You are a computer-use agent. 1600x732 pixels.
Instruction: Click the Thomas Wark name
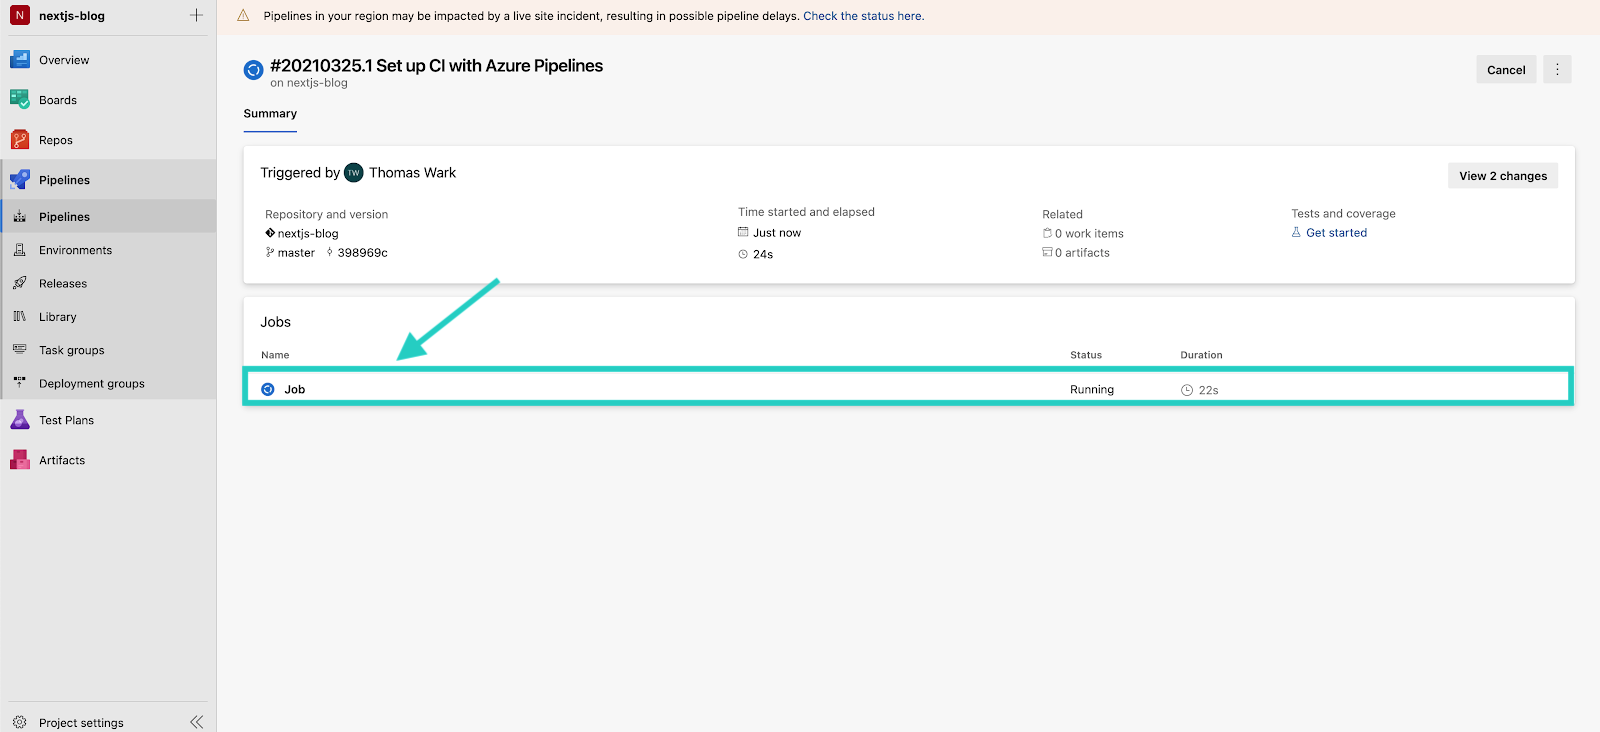pos(412,173)
